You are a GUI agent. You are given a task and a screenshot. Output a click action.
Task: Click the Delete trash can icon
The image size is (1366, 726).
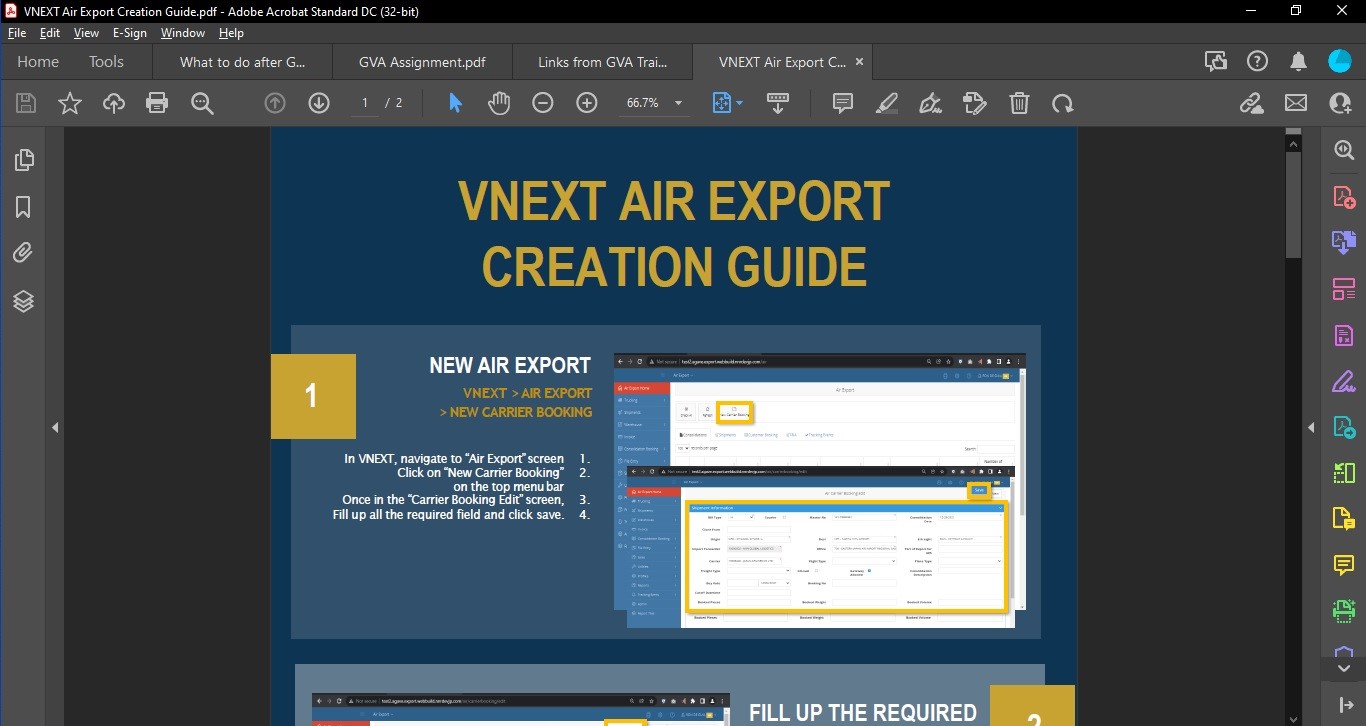click(1019, 103)
